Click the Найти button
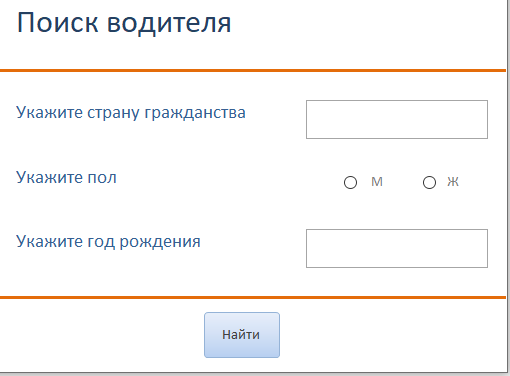This screenshot has width=510, height=376. pyautogui.click(x=242, y=335)
